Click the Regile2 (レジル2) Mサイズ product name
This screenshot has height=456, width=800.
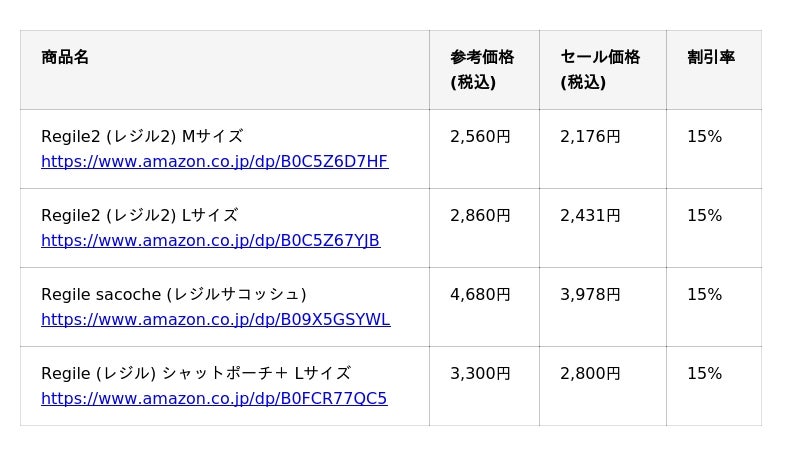[142, 136]
